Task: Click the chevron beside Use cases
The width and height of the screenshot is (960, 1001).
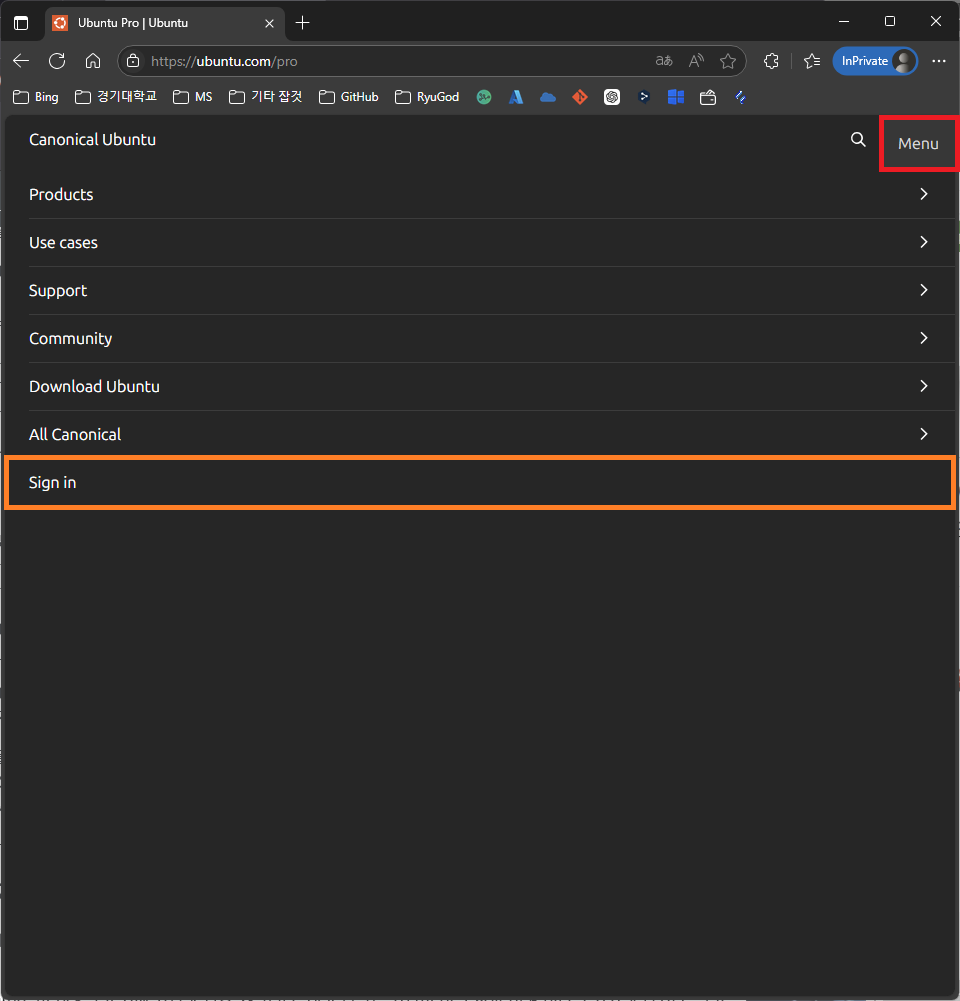Action: click(x=924, y=242)
